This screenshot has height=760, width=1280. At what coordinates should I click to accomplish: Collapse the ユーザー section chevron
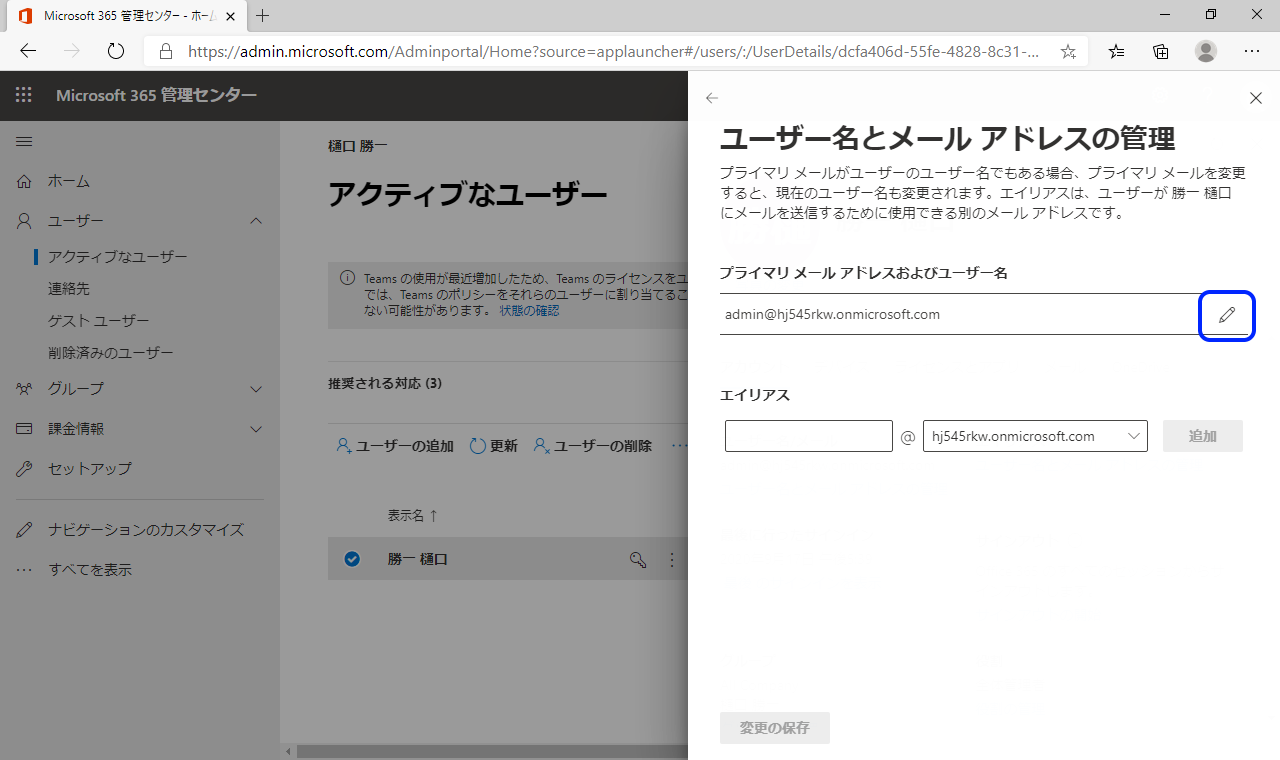(x=256, y=221)
